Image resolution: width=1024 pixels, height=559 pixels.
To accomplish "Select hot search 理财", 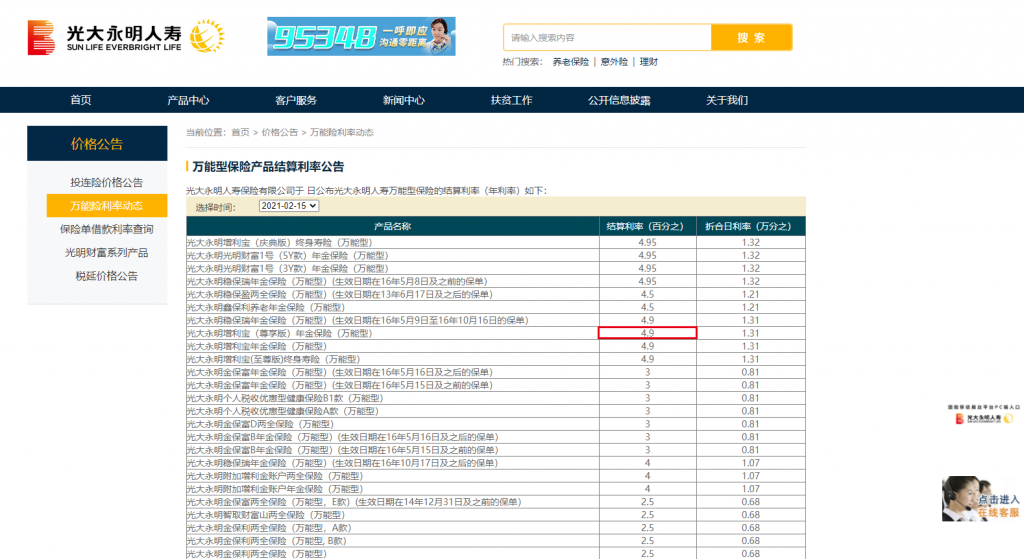I will [648, 61].
